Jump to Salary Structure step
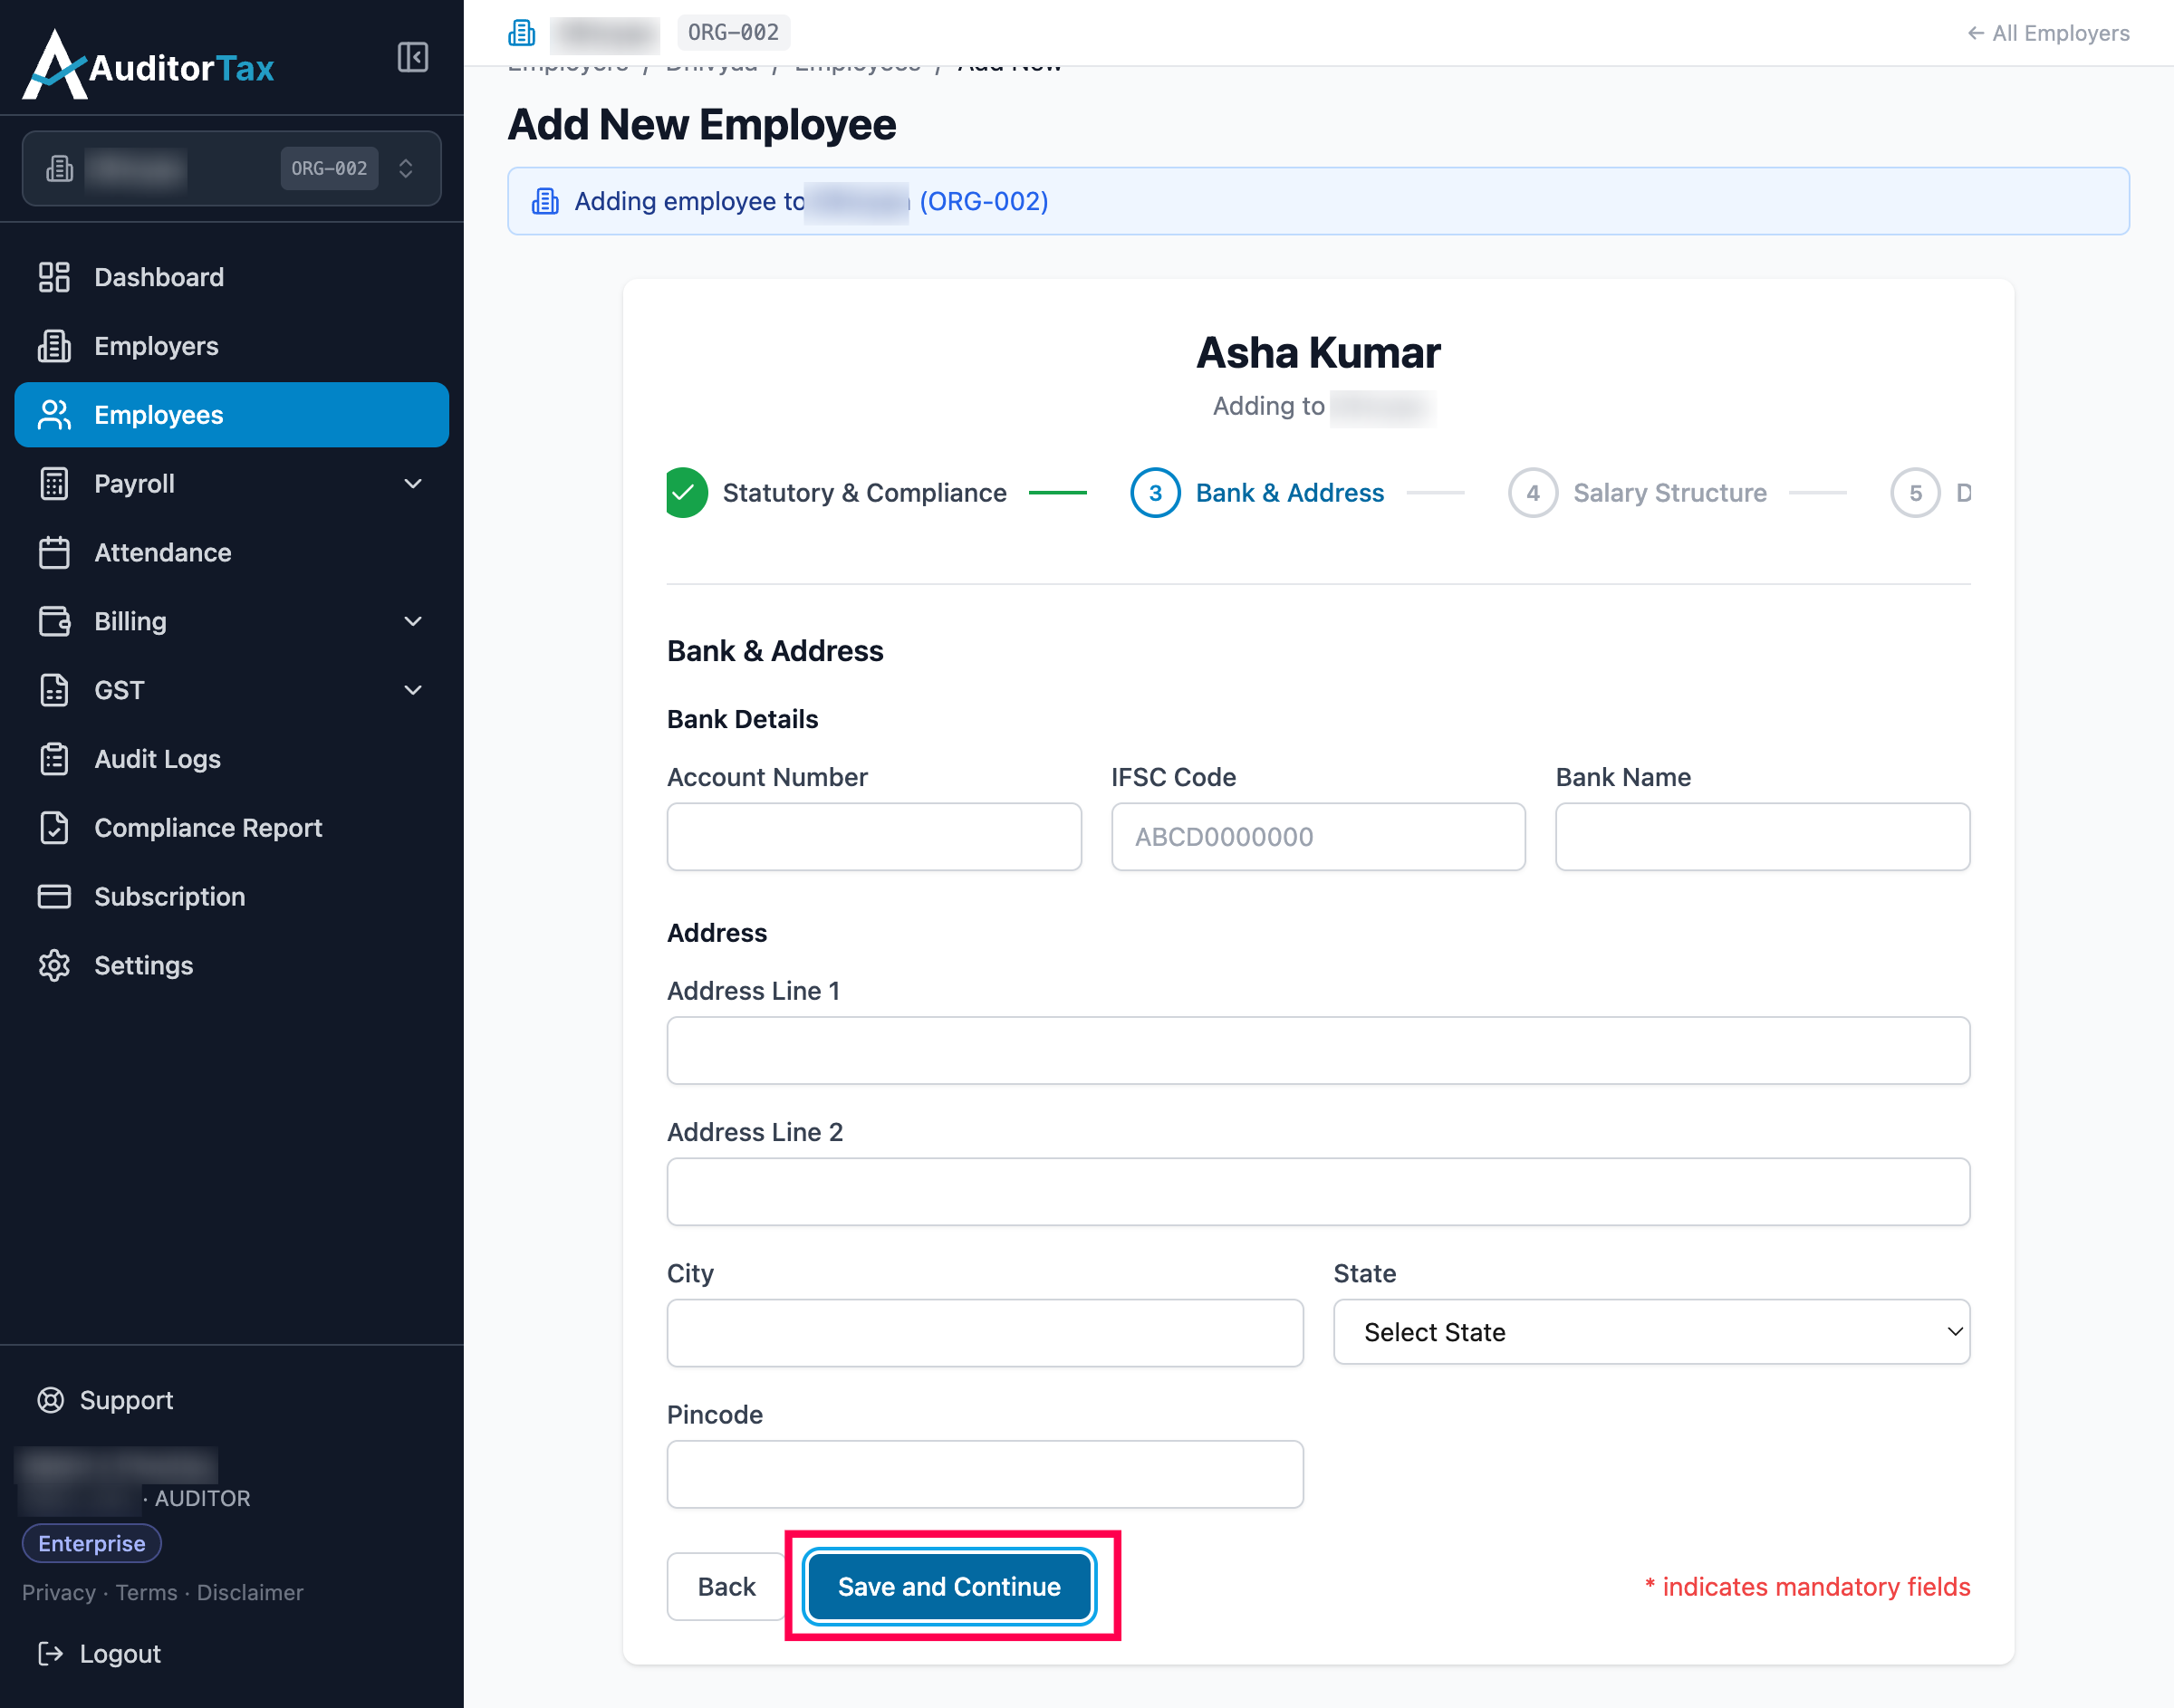 1638,493
